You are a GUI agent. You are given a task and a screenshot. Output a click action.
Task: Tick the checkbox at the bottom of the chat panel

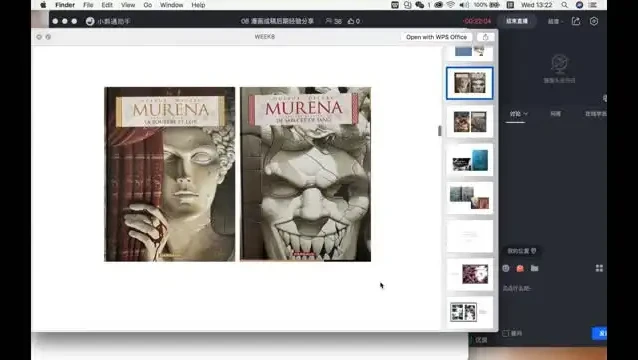pos(505,333)
